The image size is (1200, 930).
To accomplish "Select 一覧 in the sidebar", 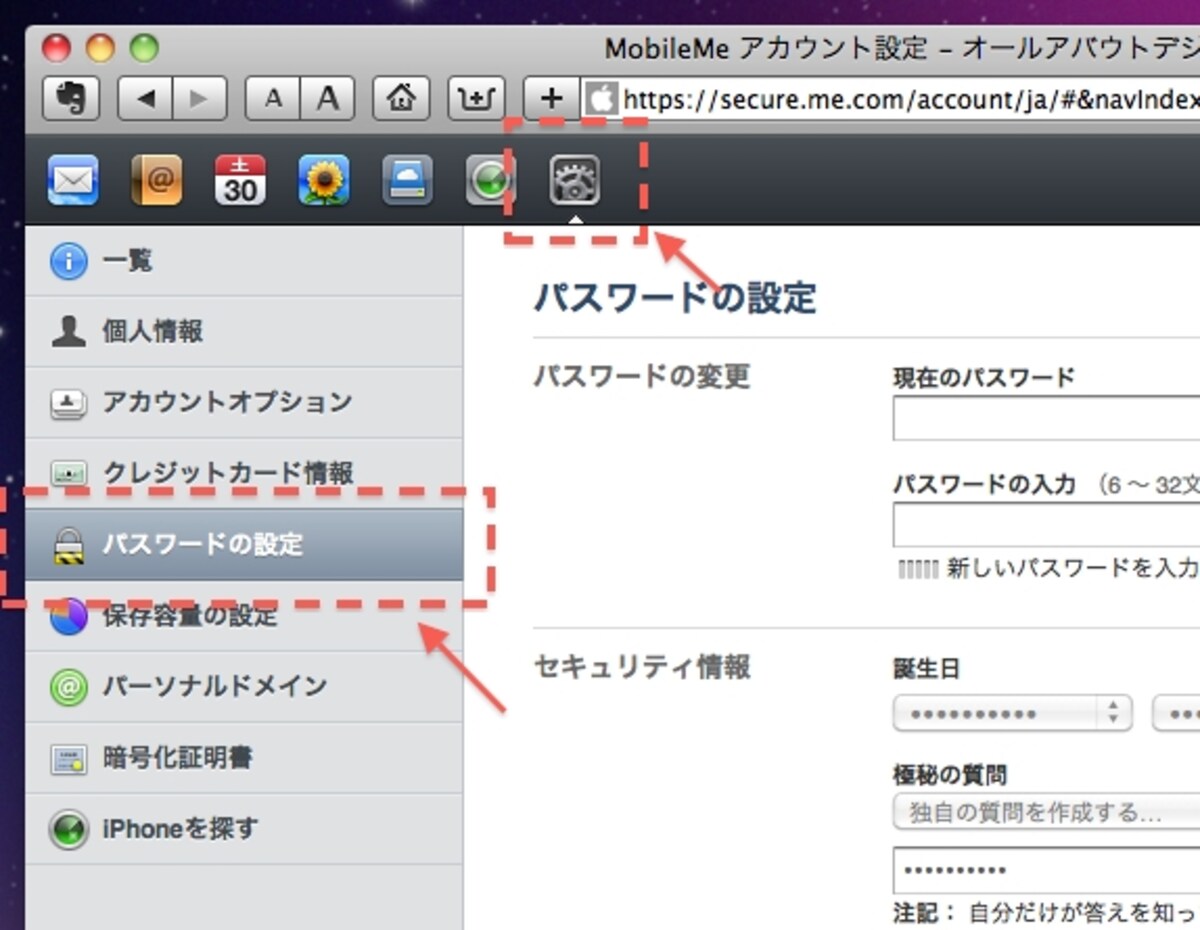I will [x=244, y=261].
